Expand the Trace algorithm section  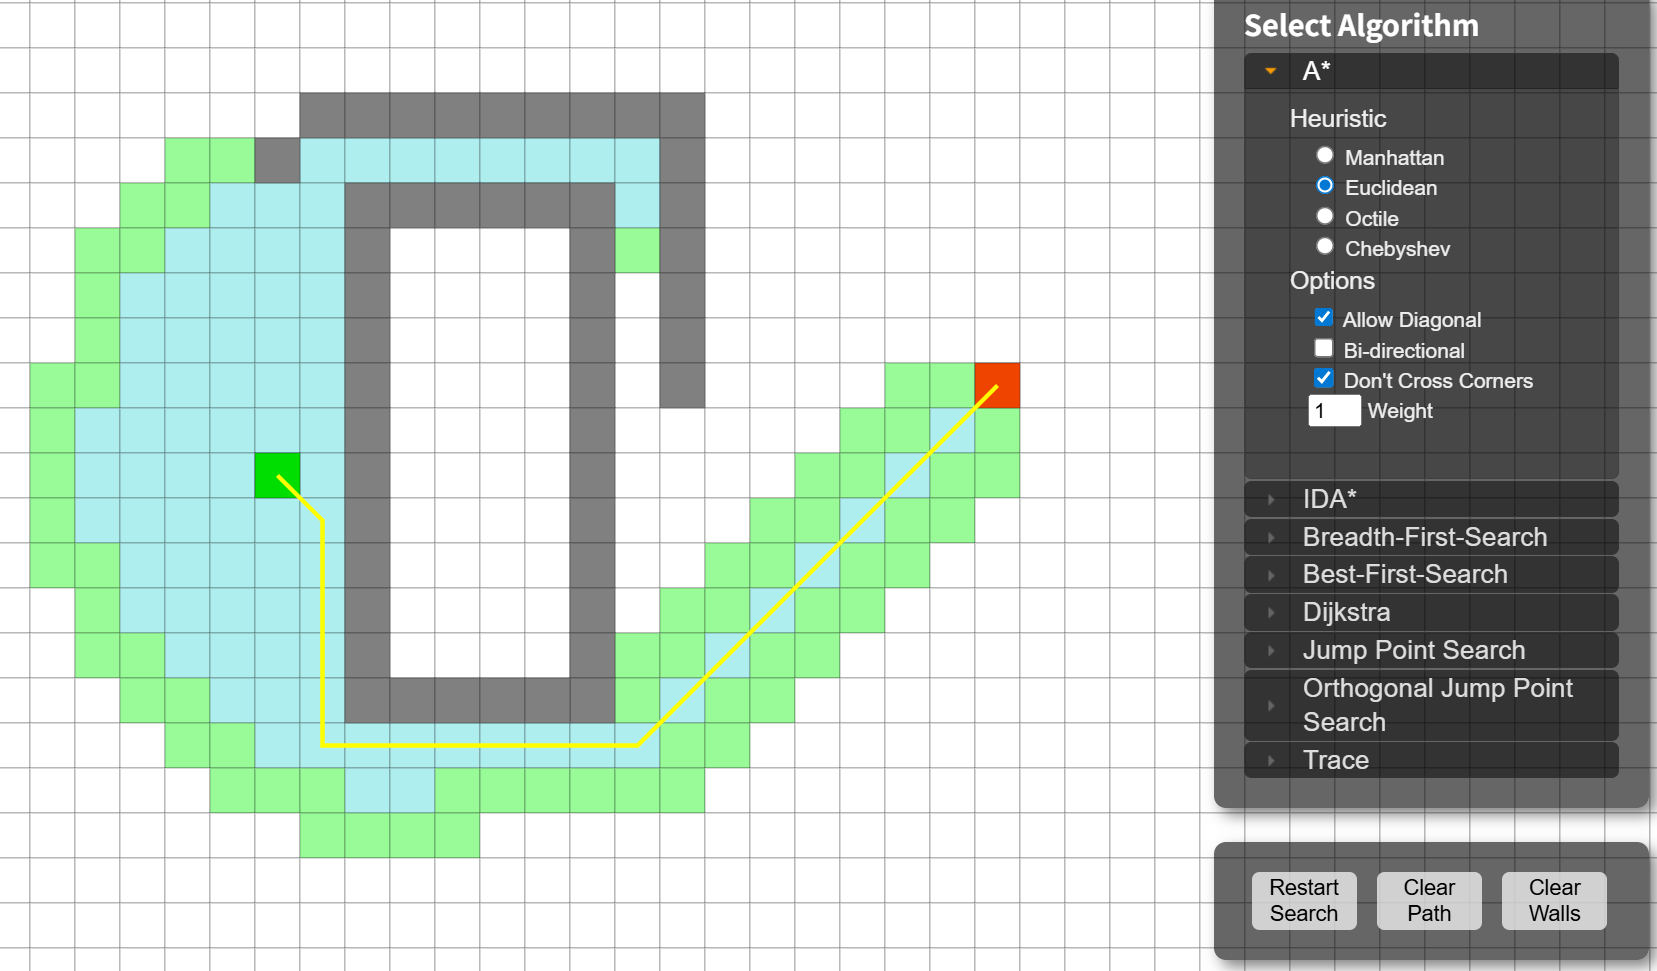1431,760
